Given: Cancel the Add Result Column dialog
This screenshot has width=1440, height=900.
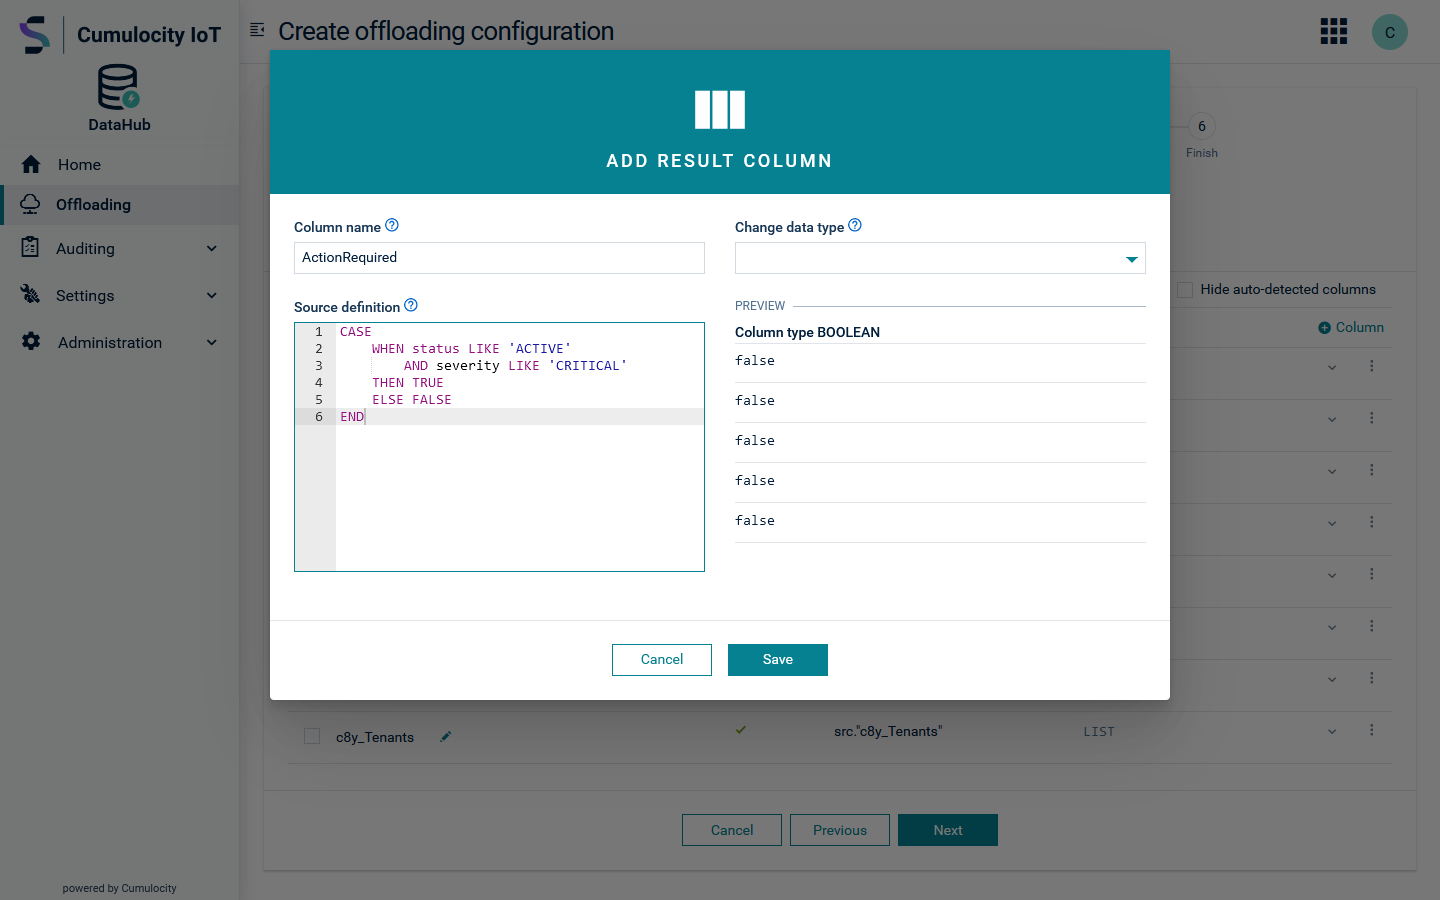Looking at the screenshot, I should click(x=662, y=660).
